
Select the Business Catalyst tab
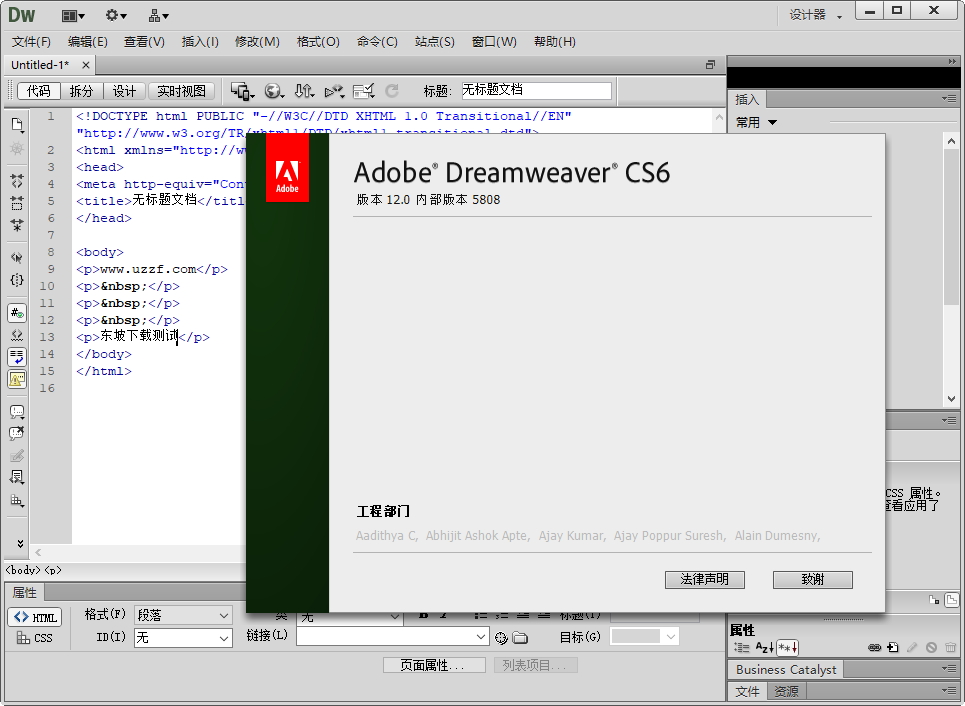pos(786,669)
